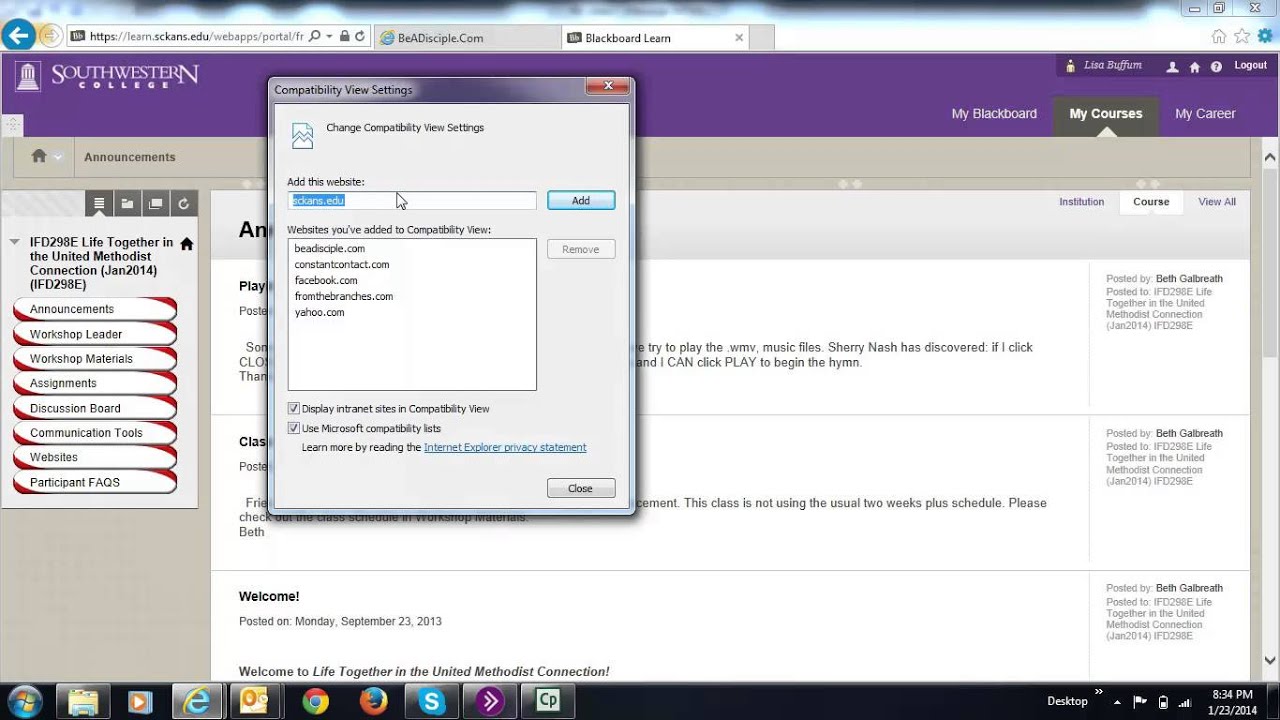This screenshot has height=720, width=1280.
Task: Switch course menu to folder view icon
Action: (x=127, y=204)
